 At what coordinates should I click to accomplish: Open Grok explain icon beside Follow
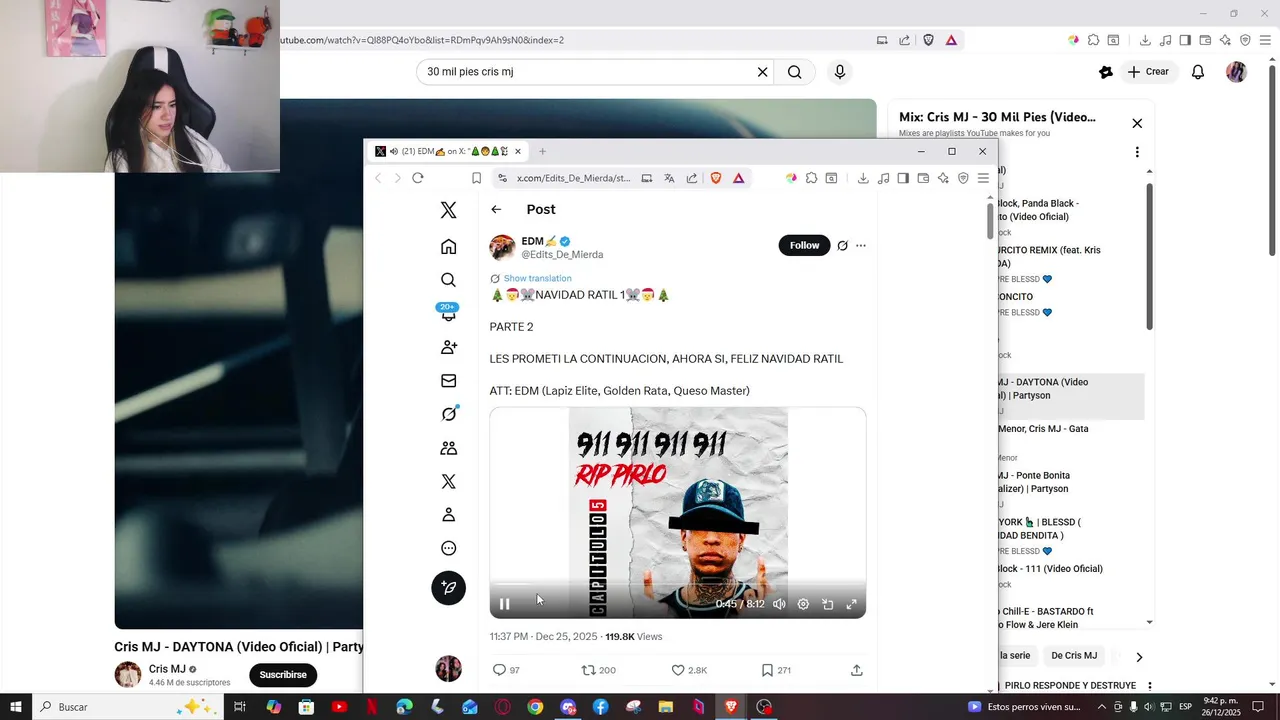(x=842, y=245)
